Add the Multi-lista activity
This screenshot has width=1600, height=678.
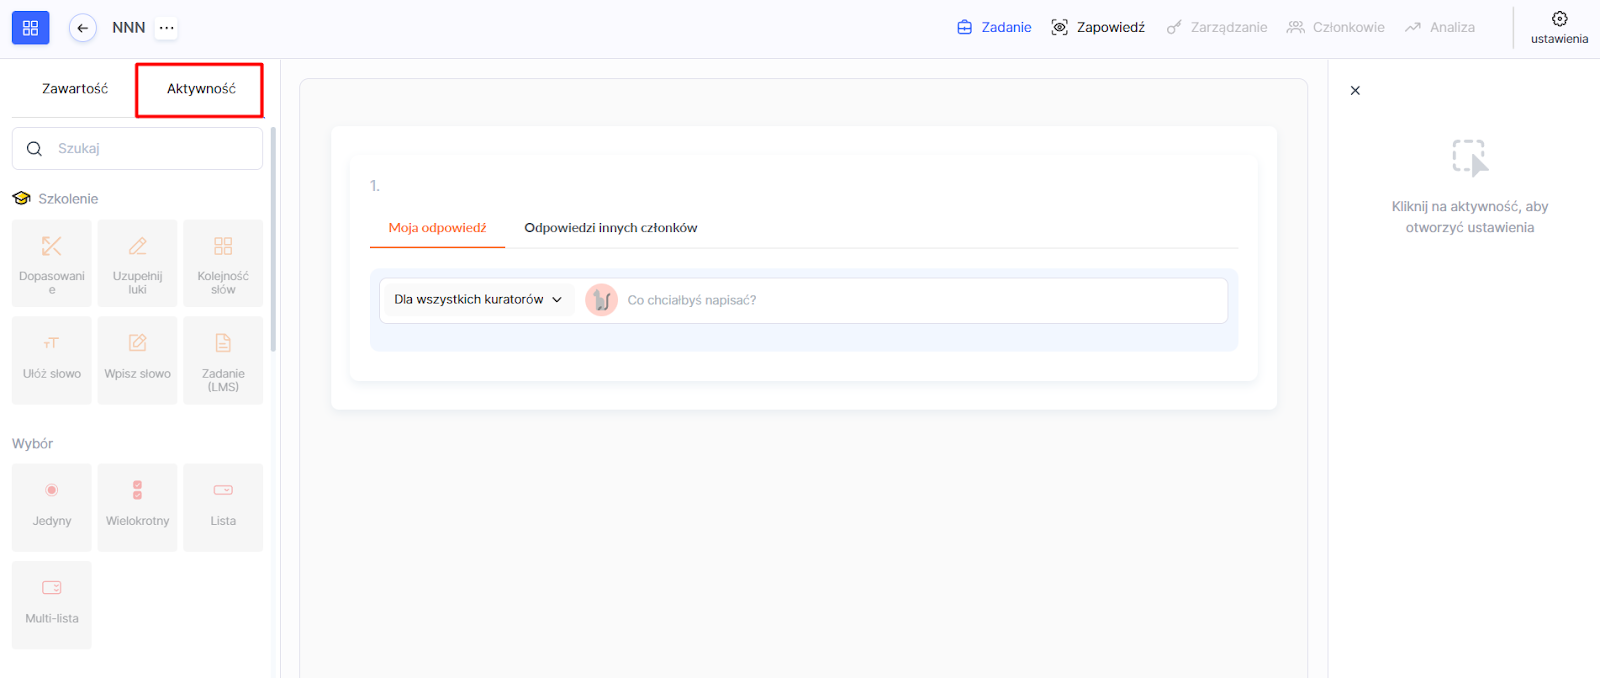tap(52, 604)
